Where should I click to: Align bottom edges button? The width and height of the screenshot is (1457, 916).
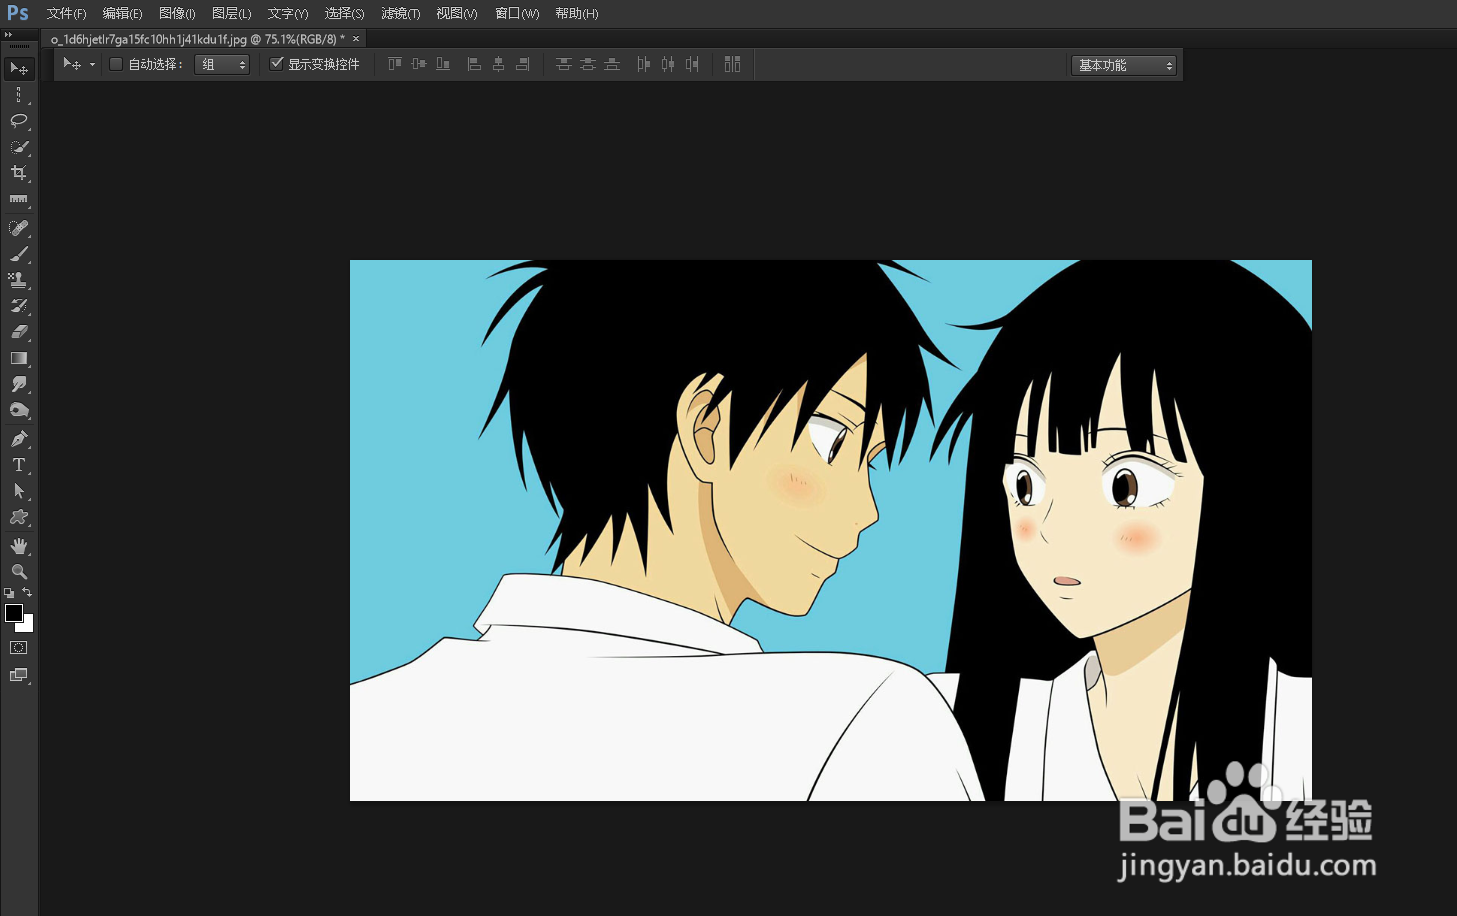tap(443, 64)
